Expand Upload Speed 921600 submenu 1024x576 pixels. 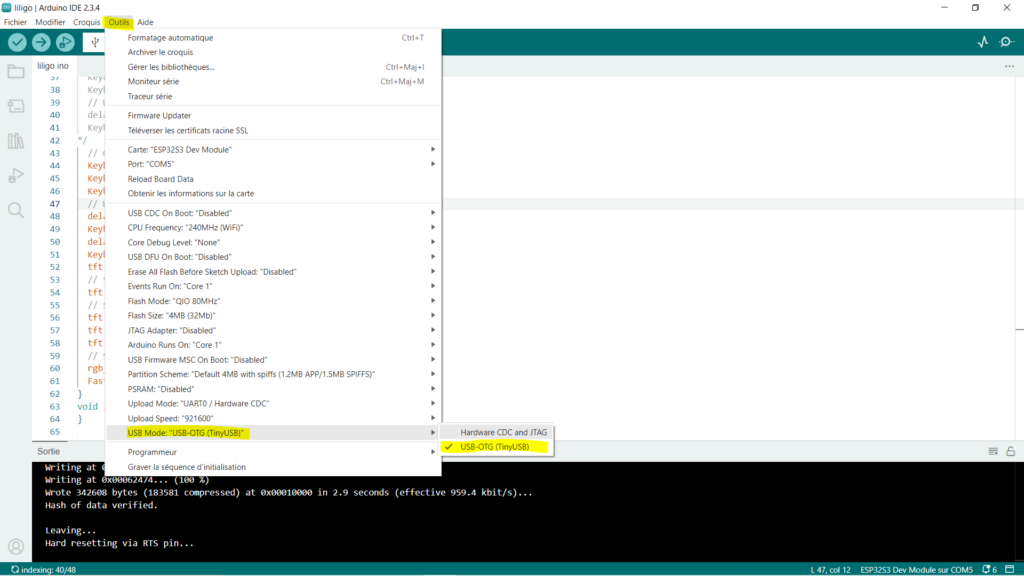pyautogui.click(x=274, y=419)
